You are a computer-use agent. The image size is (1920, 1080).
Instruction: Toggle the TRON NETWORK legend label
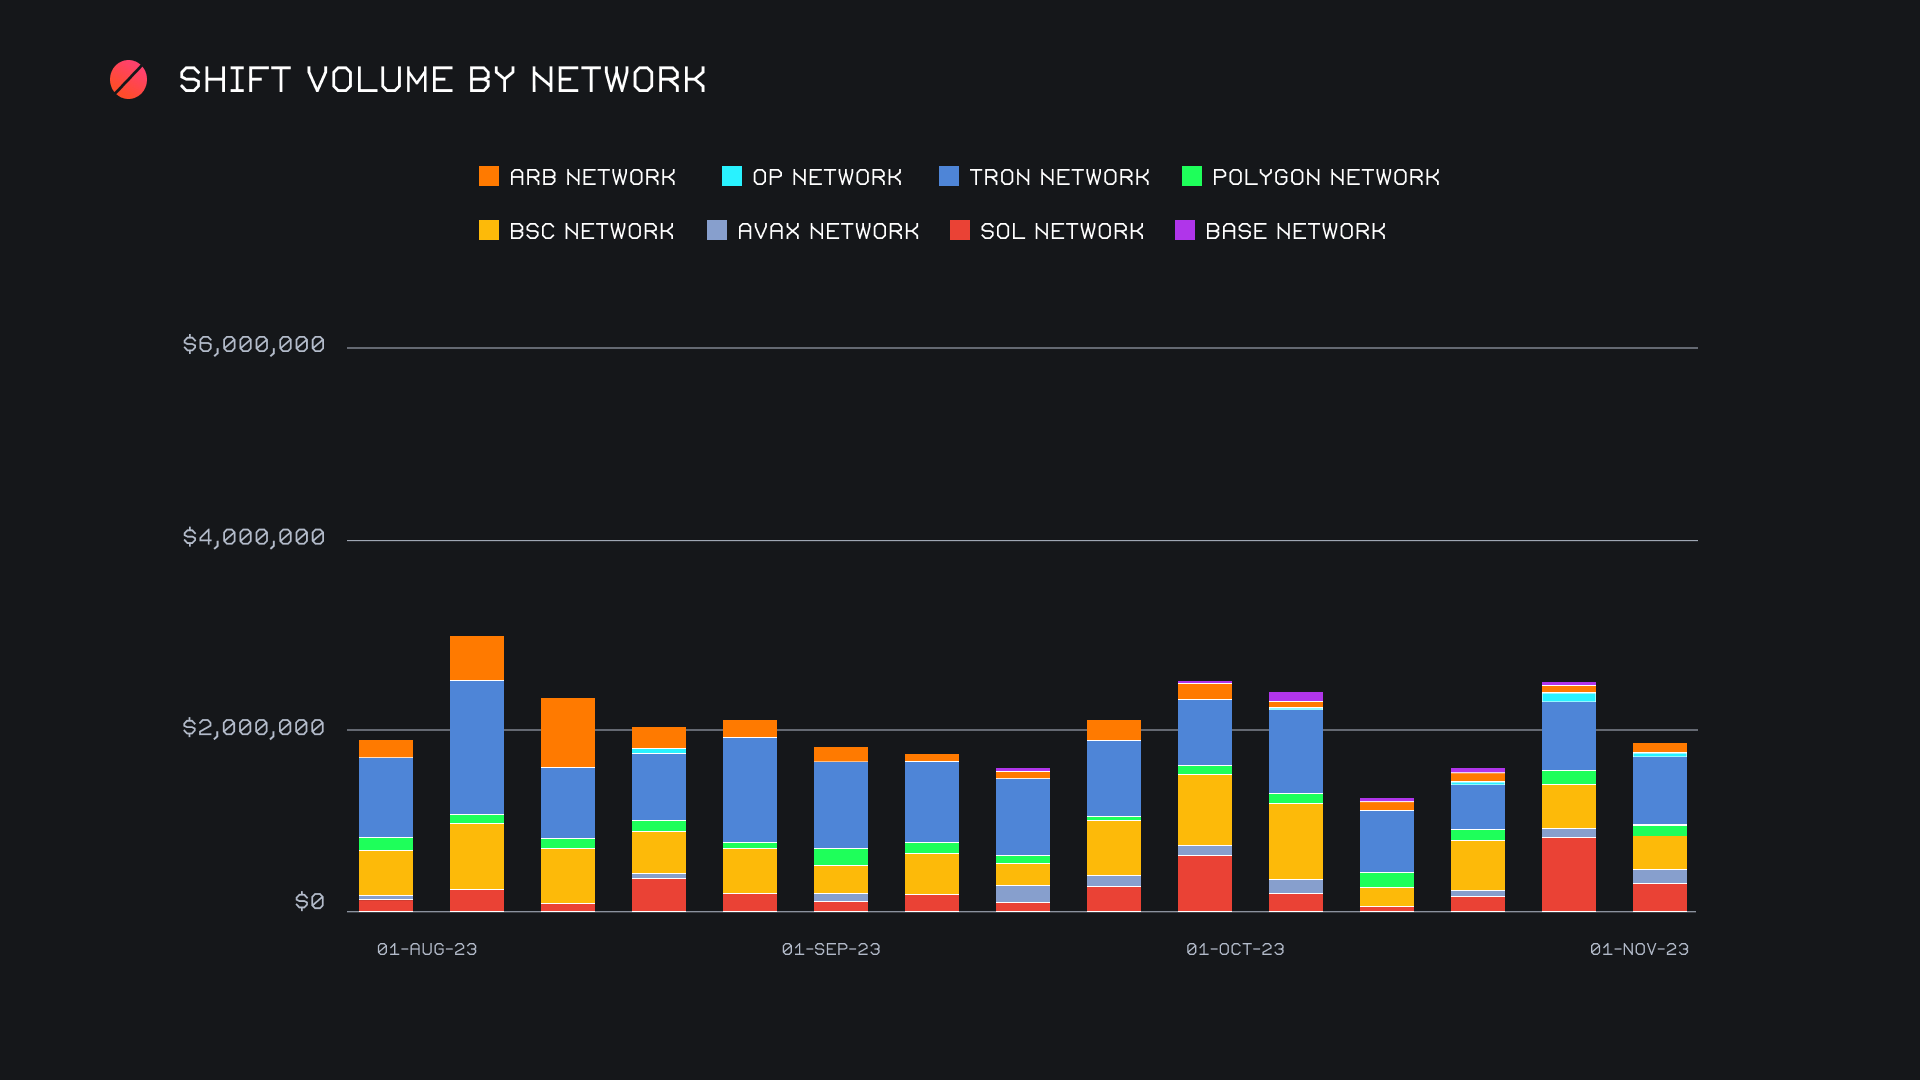1059,177
